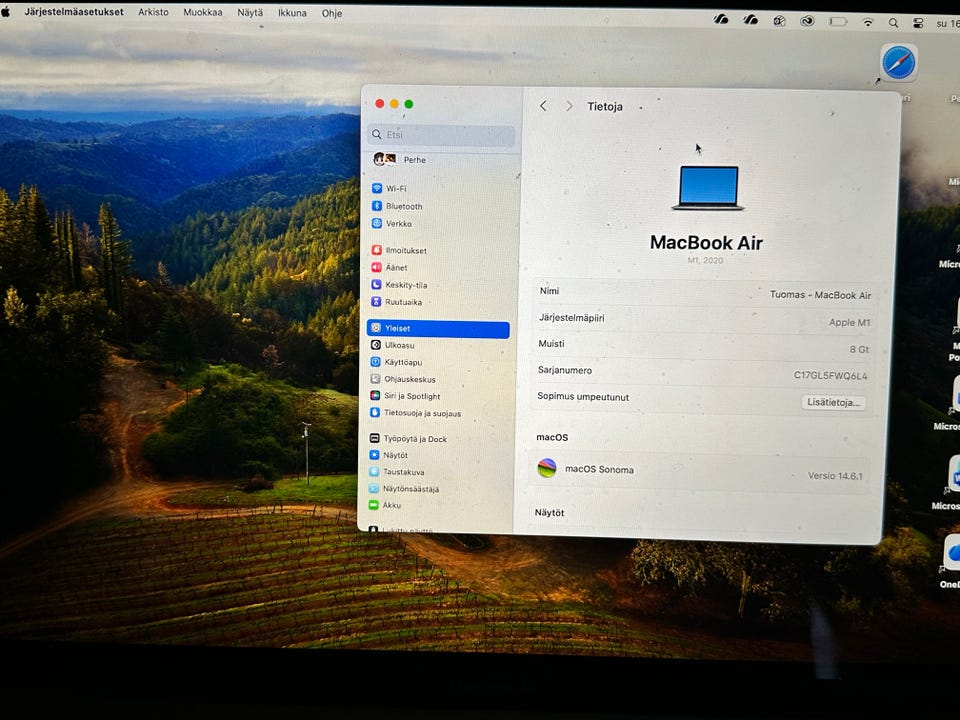960x720 pixels.
Task: Select the Verkko globe icon
Action: click(377, 223)
